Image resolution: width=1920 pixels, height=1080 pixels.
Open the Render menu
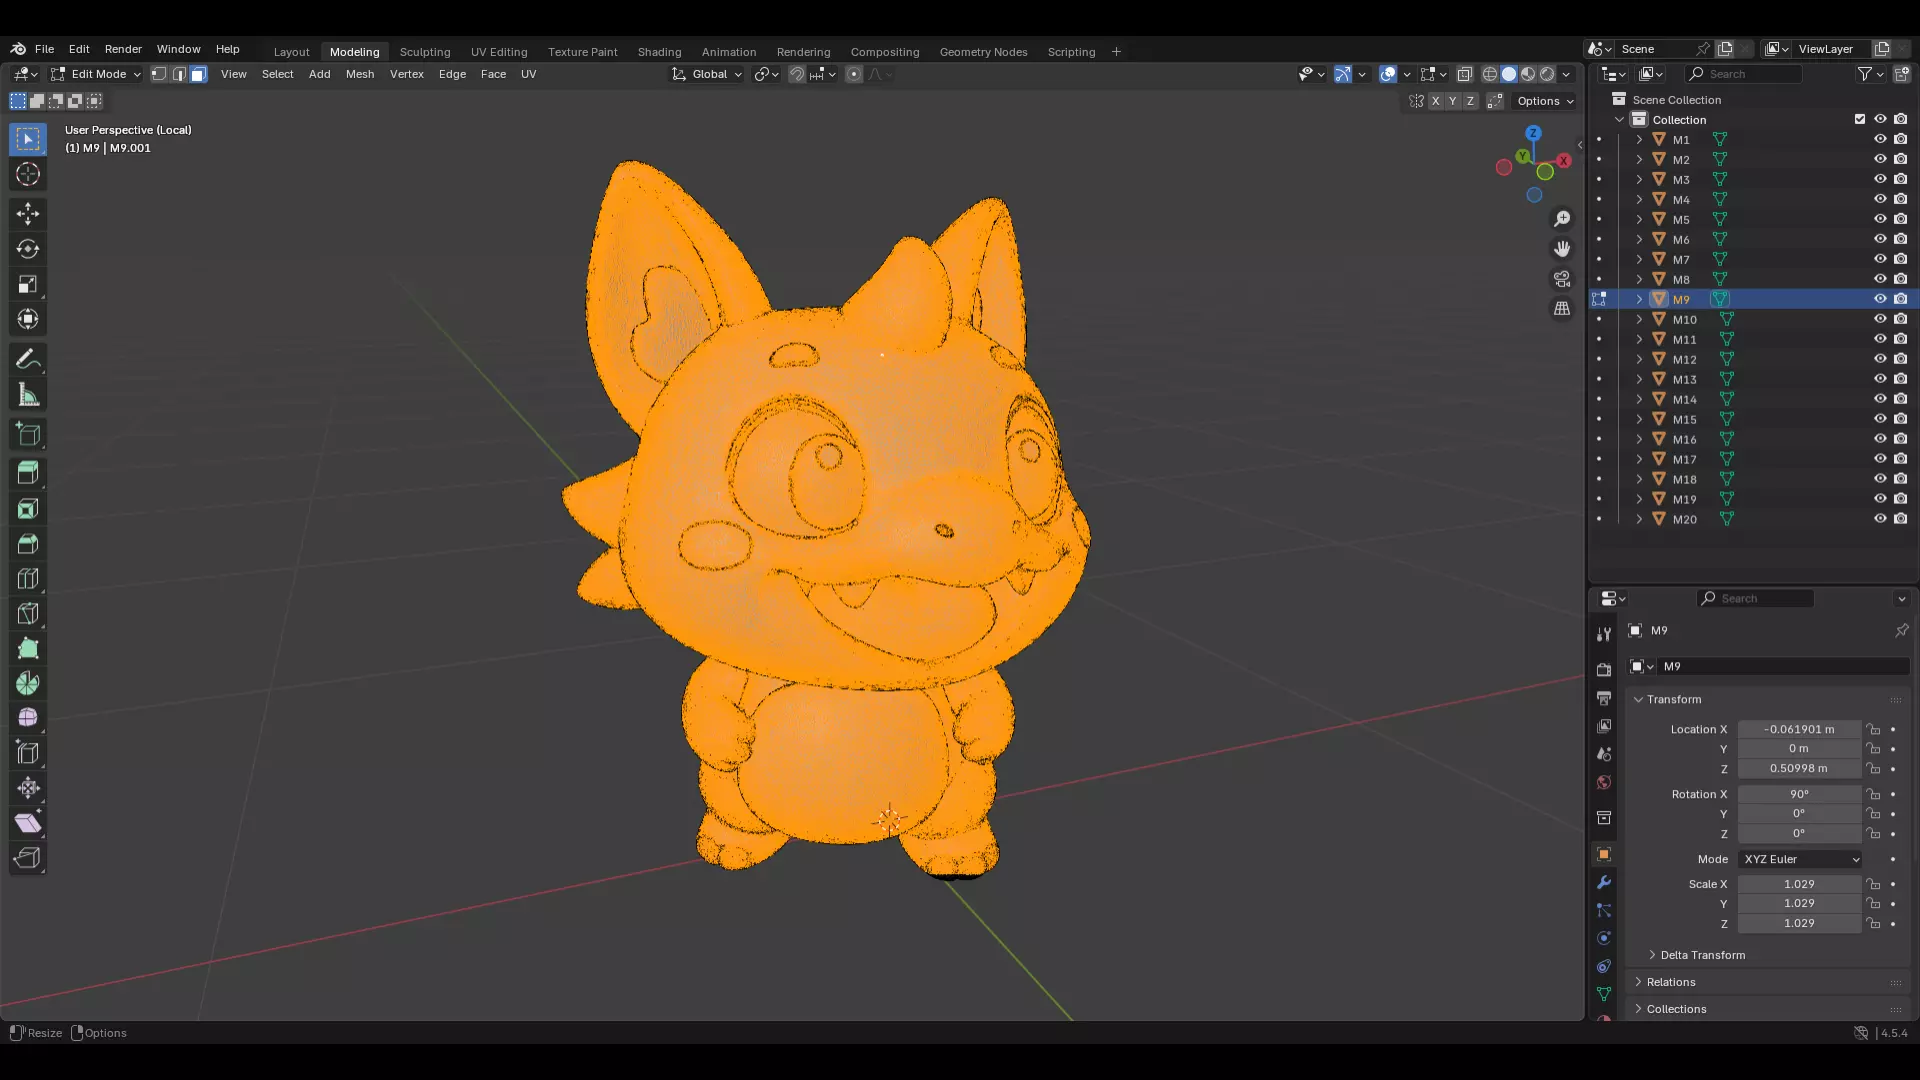tap(123, 49)
